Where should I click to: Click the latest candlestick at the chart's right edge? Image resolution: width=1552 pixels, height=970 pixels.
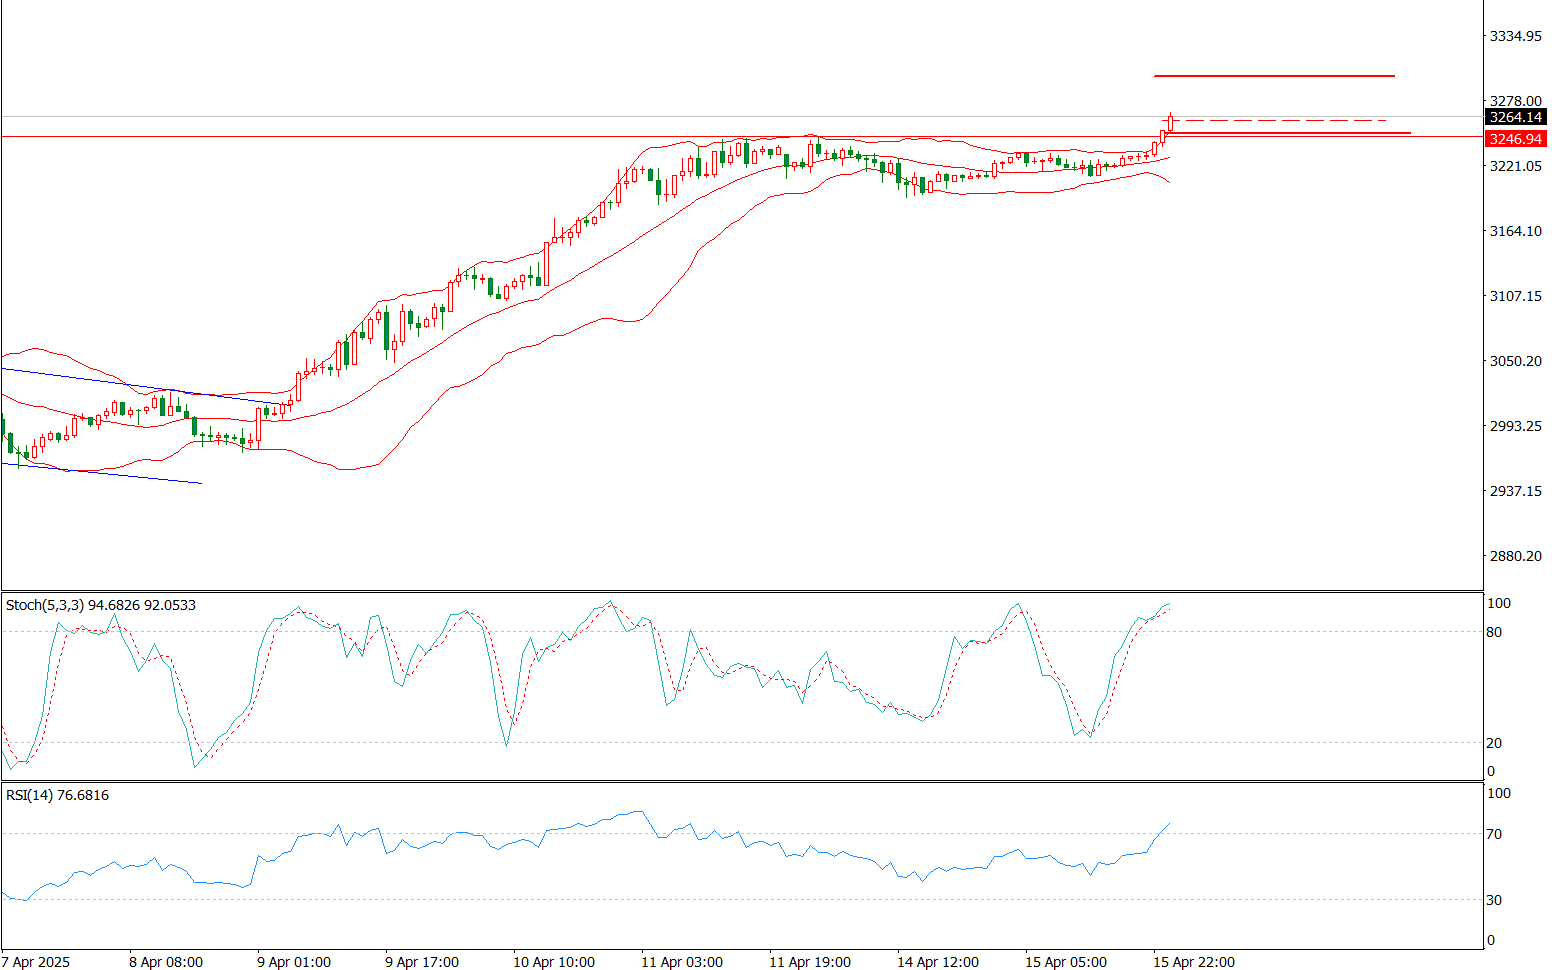click(x=1170, y=123)
